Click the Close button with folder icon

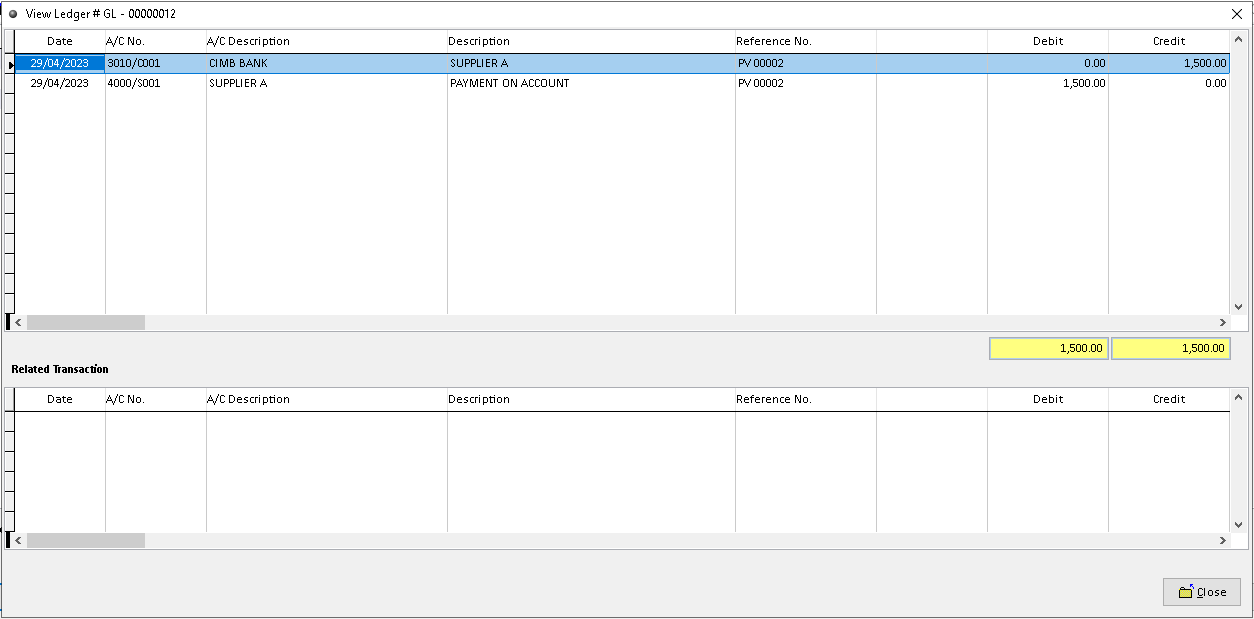click(x=1201, y=592)
